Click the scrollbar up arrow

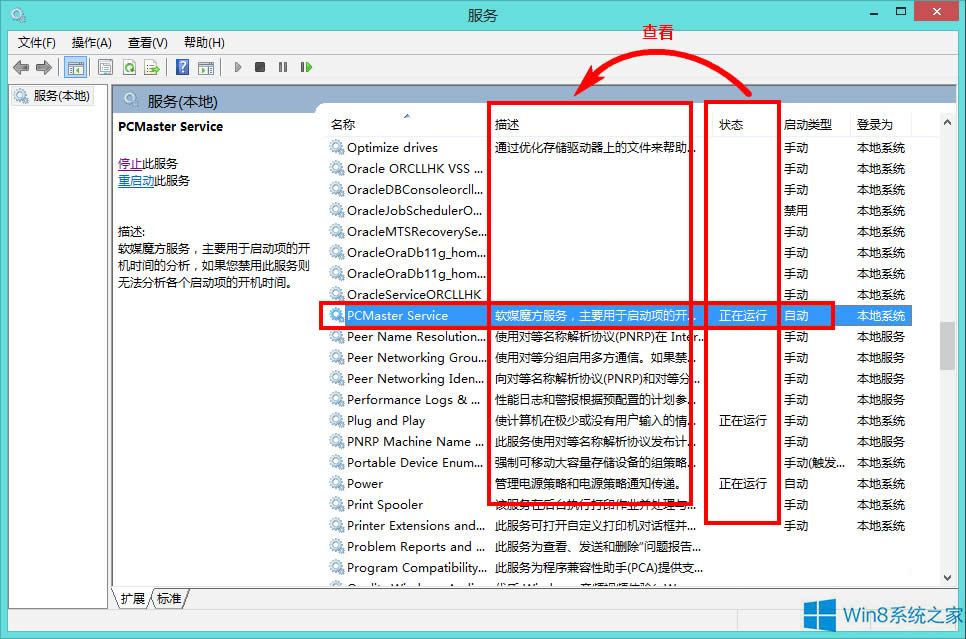pos(947,123)
